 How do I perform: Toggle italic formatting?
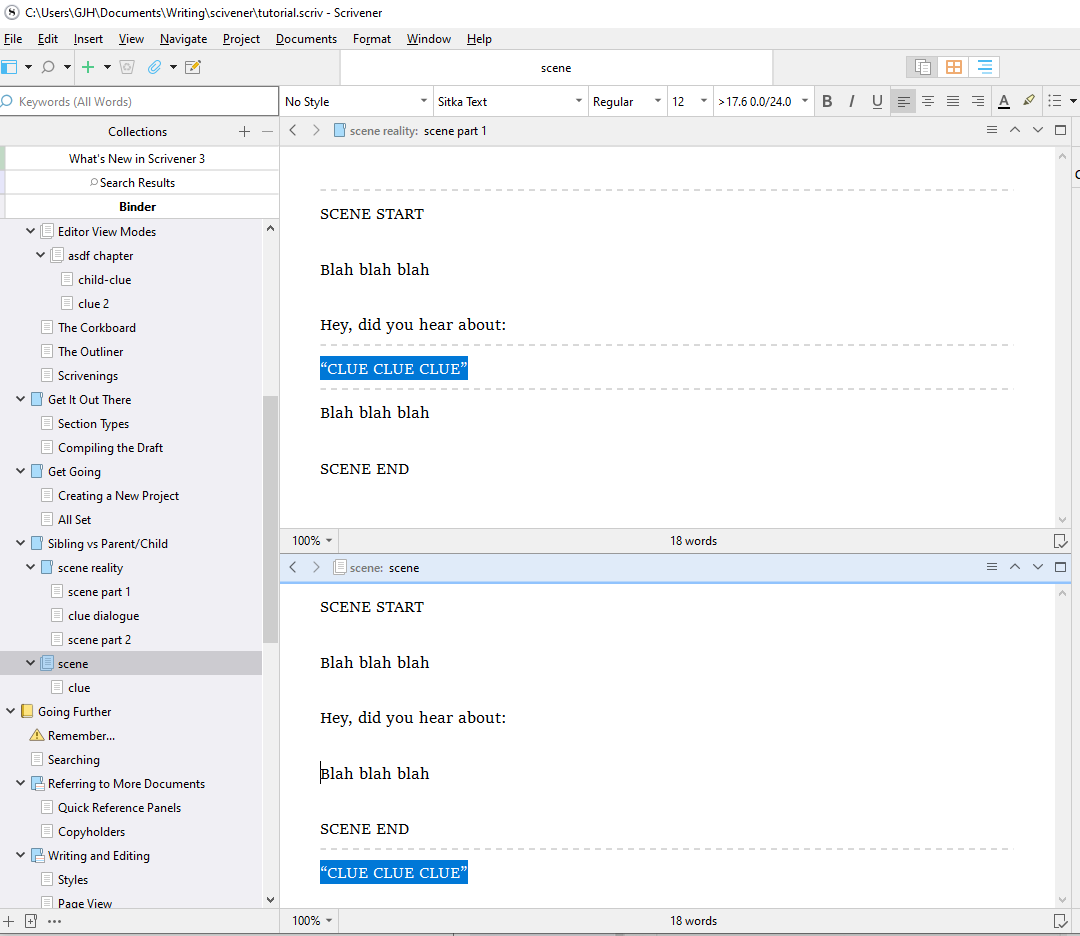click(852, 101)
